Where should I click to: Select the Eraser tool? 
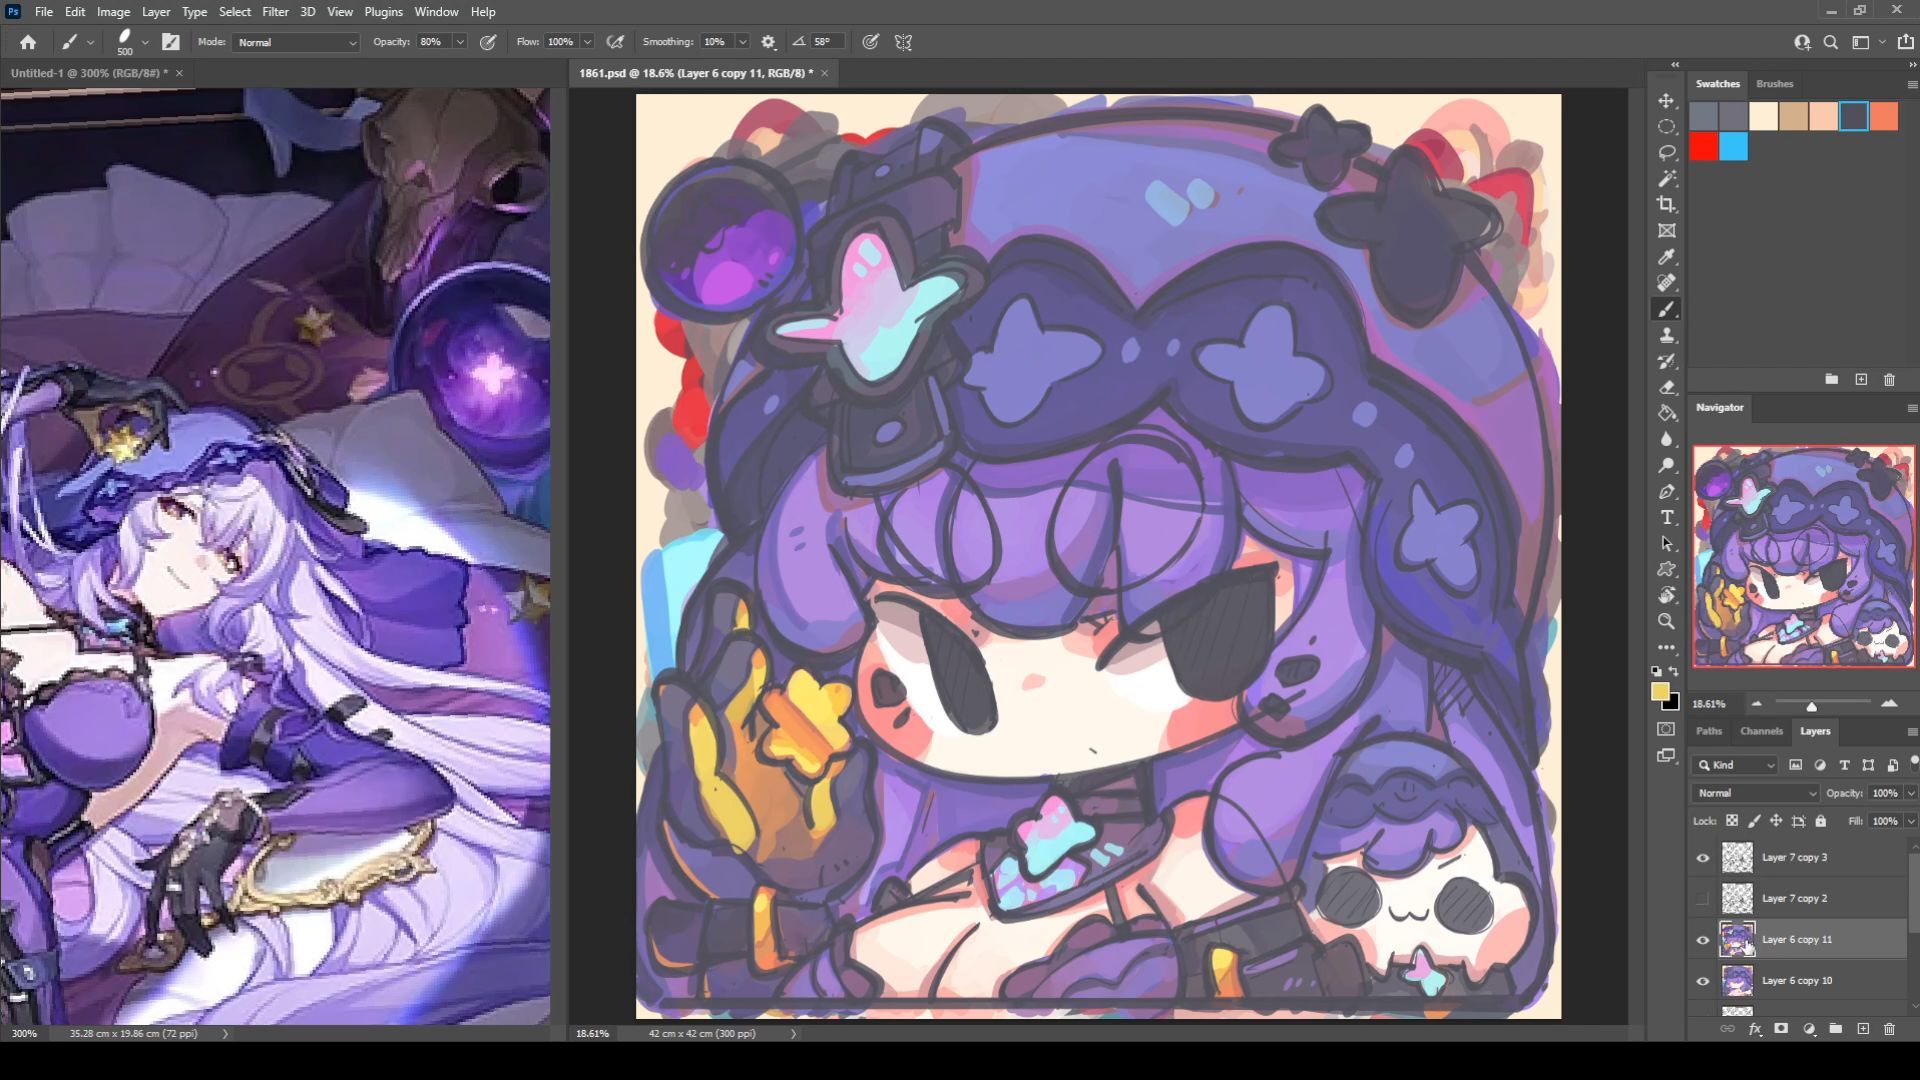1666,387
